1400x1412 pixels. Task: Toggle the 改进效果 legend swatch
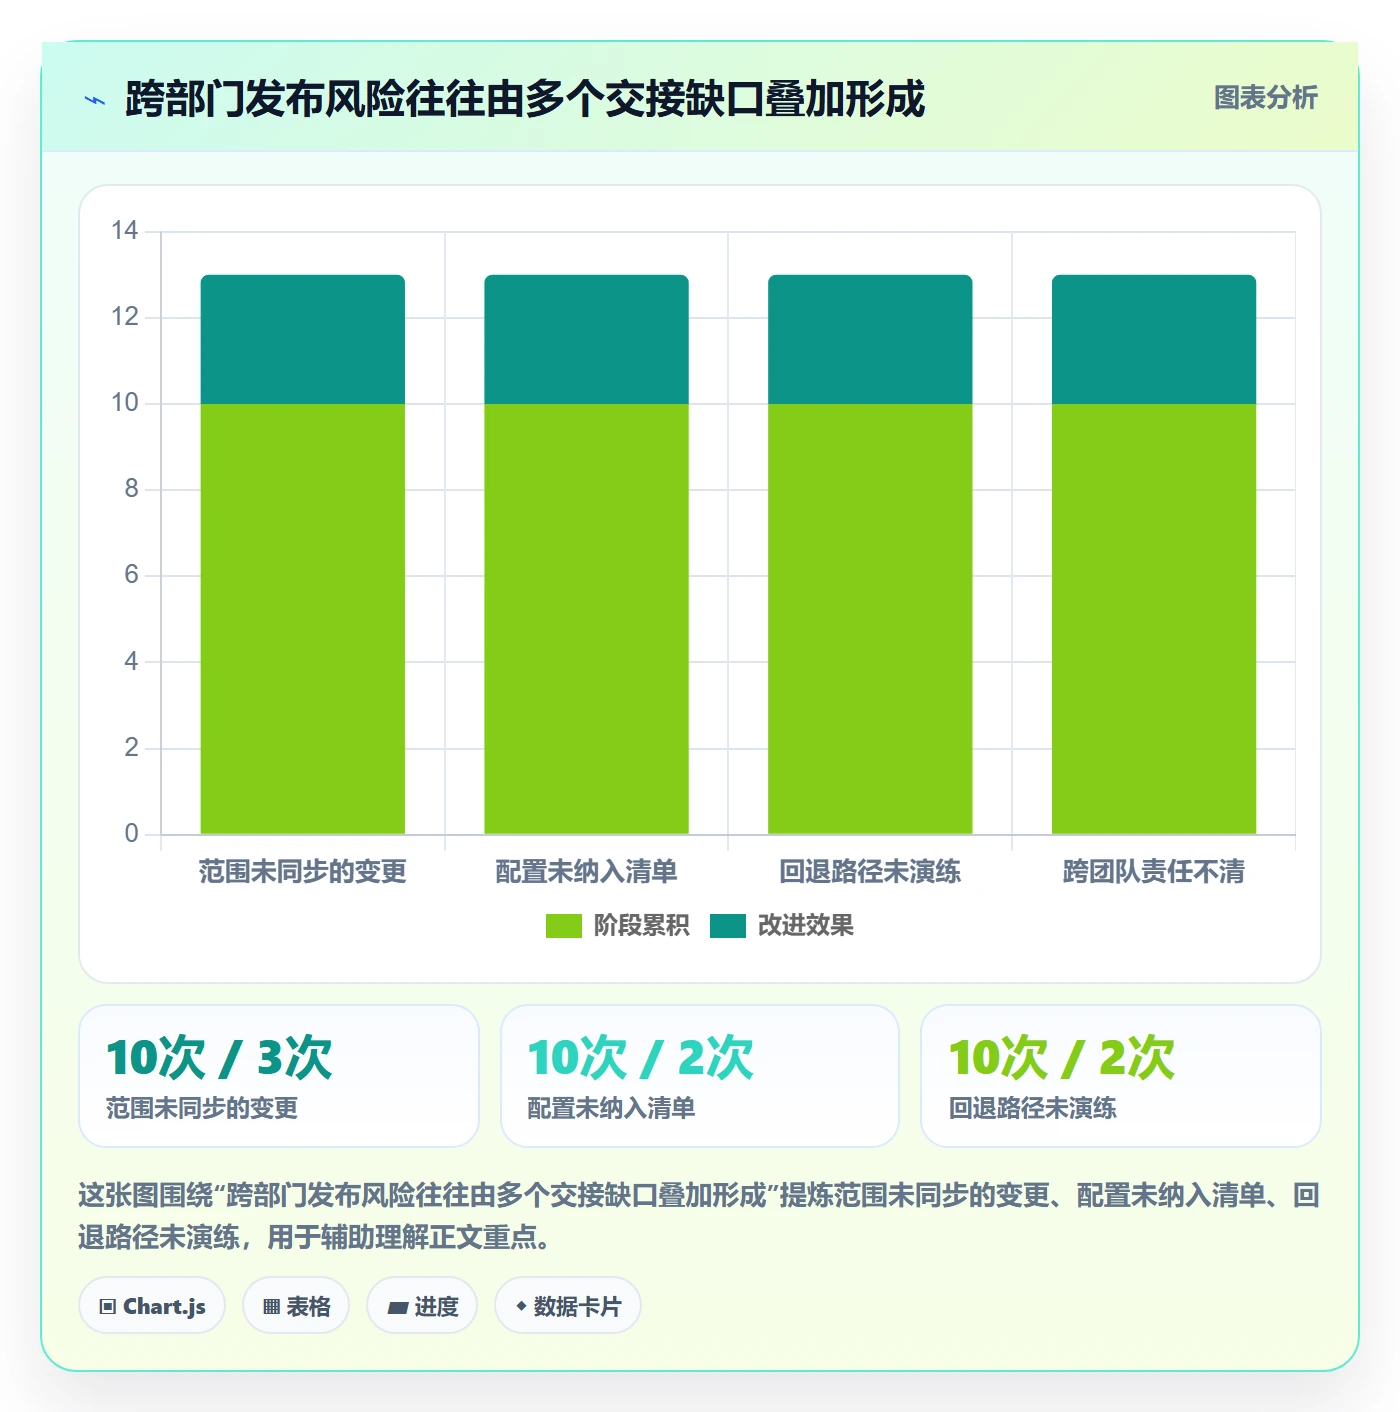tap(728, 926)
